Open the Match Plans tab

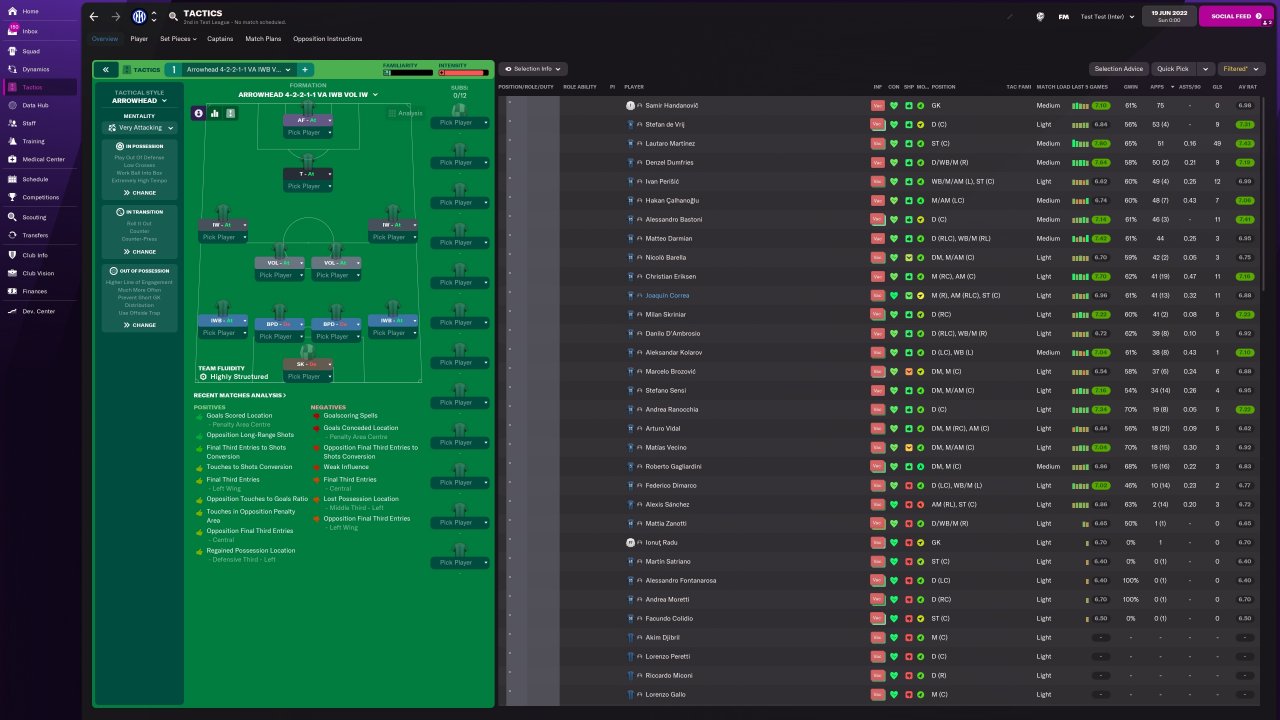tap(263, 39)
